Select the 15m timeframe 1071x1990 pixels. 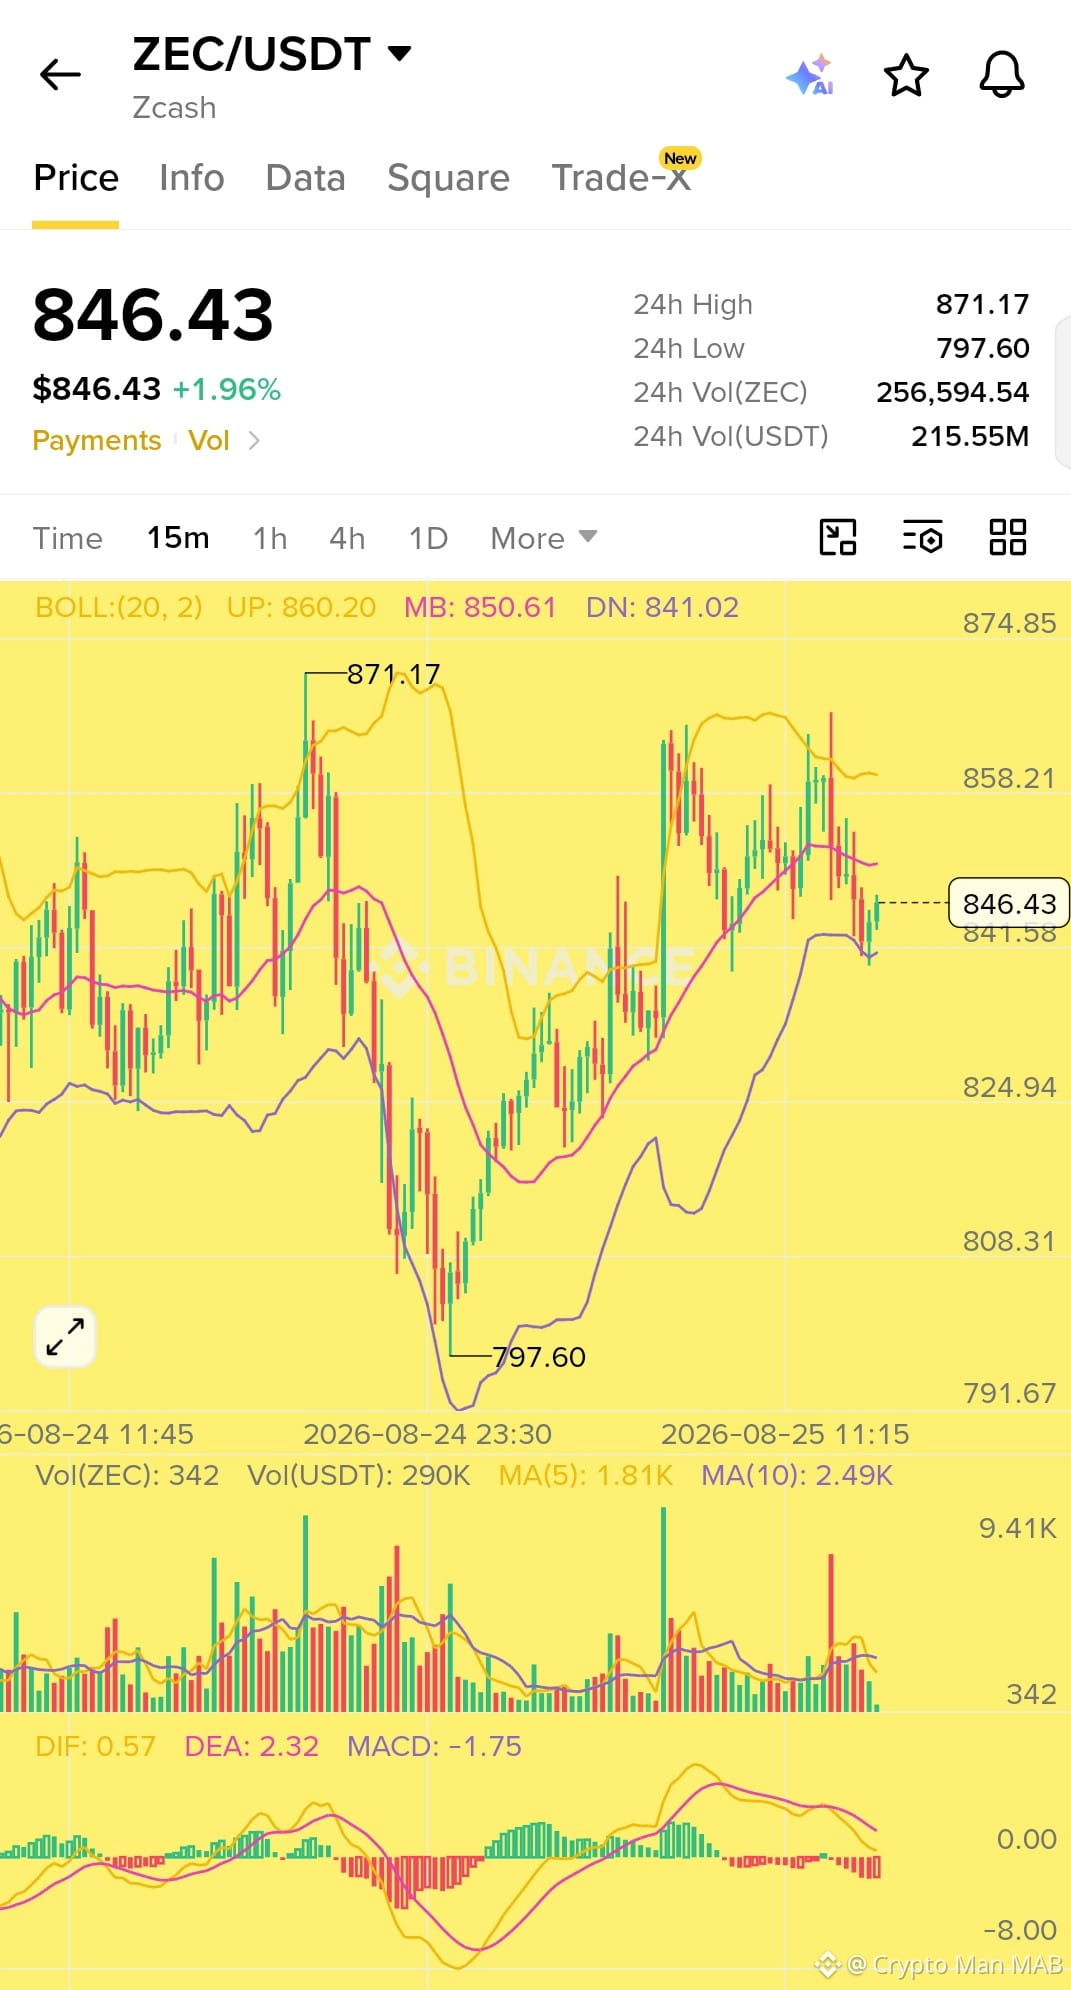(x=178, y=538)
